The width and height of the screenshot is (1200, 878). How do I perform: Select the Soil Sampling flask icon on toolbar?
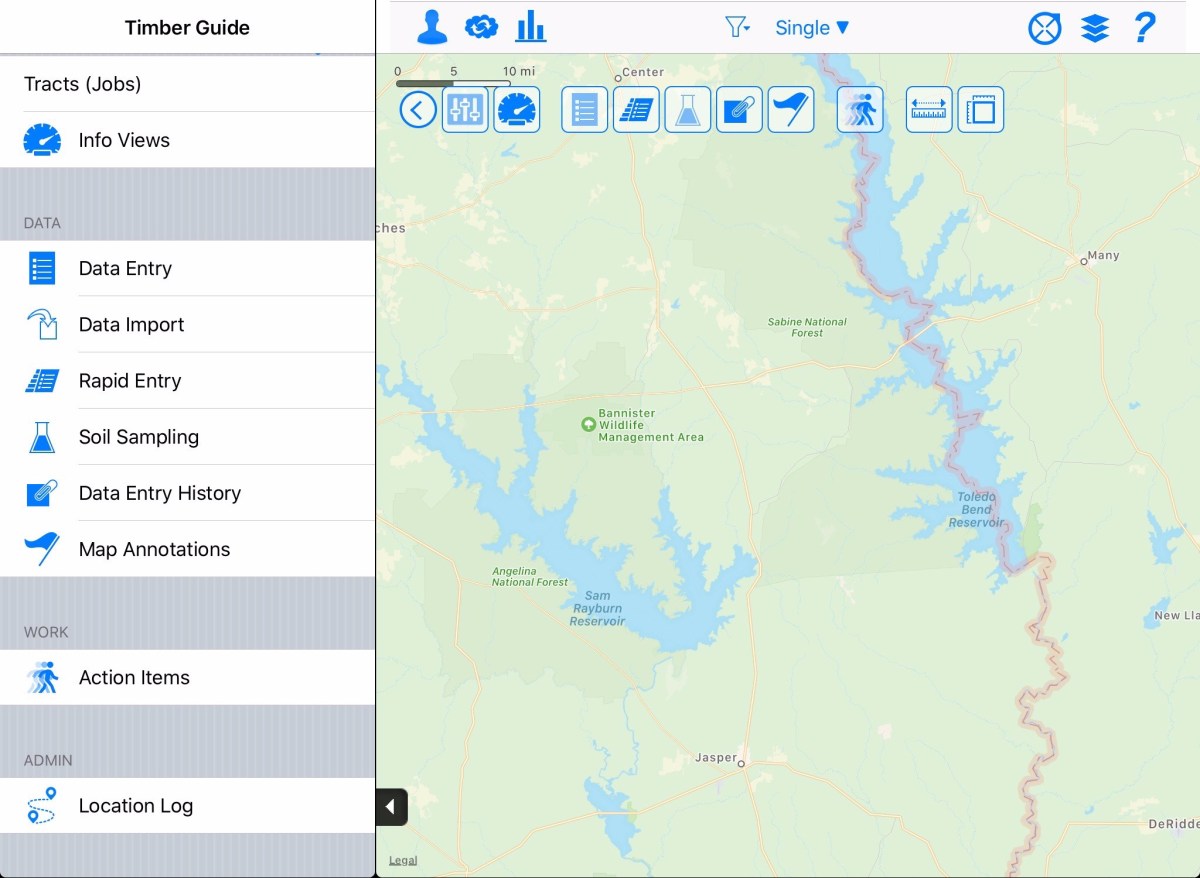(x=687, y=109)
